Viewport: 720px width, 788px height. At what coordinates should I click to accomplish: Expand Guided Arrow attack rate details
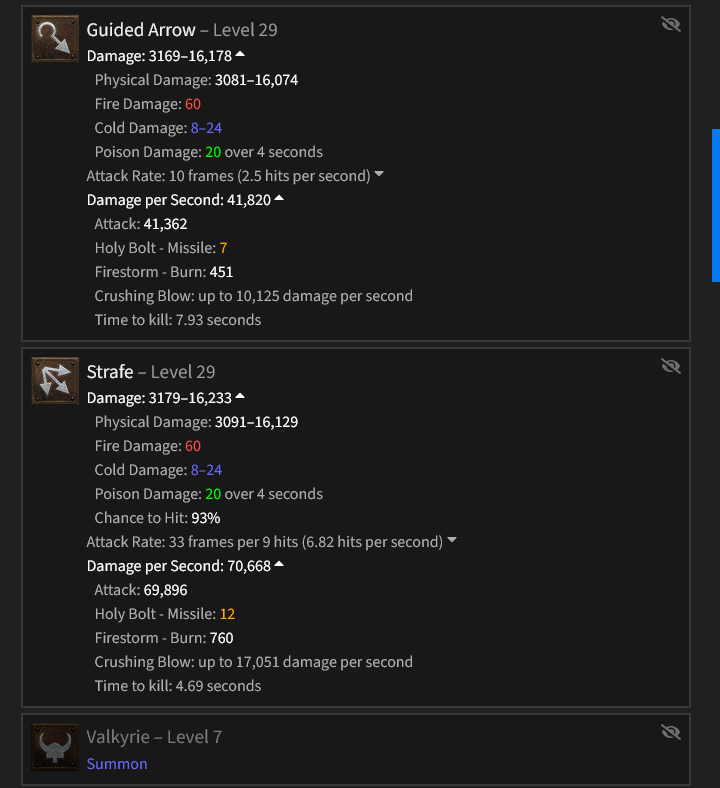379,175
